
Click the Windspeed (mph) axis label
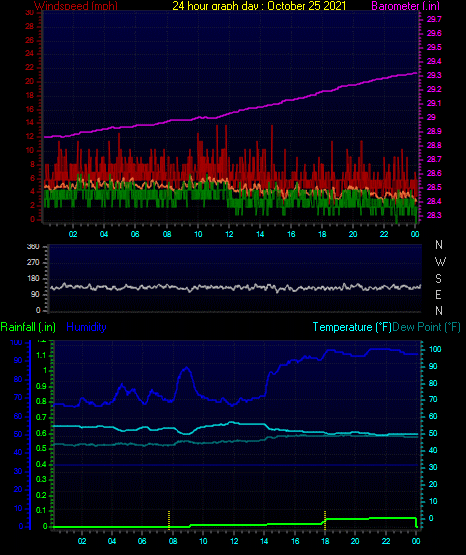click(76, 6)
